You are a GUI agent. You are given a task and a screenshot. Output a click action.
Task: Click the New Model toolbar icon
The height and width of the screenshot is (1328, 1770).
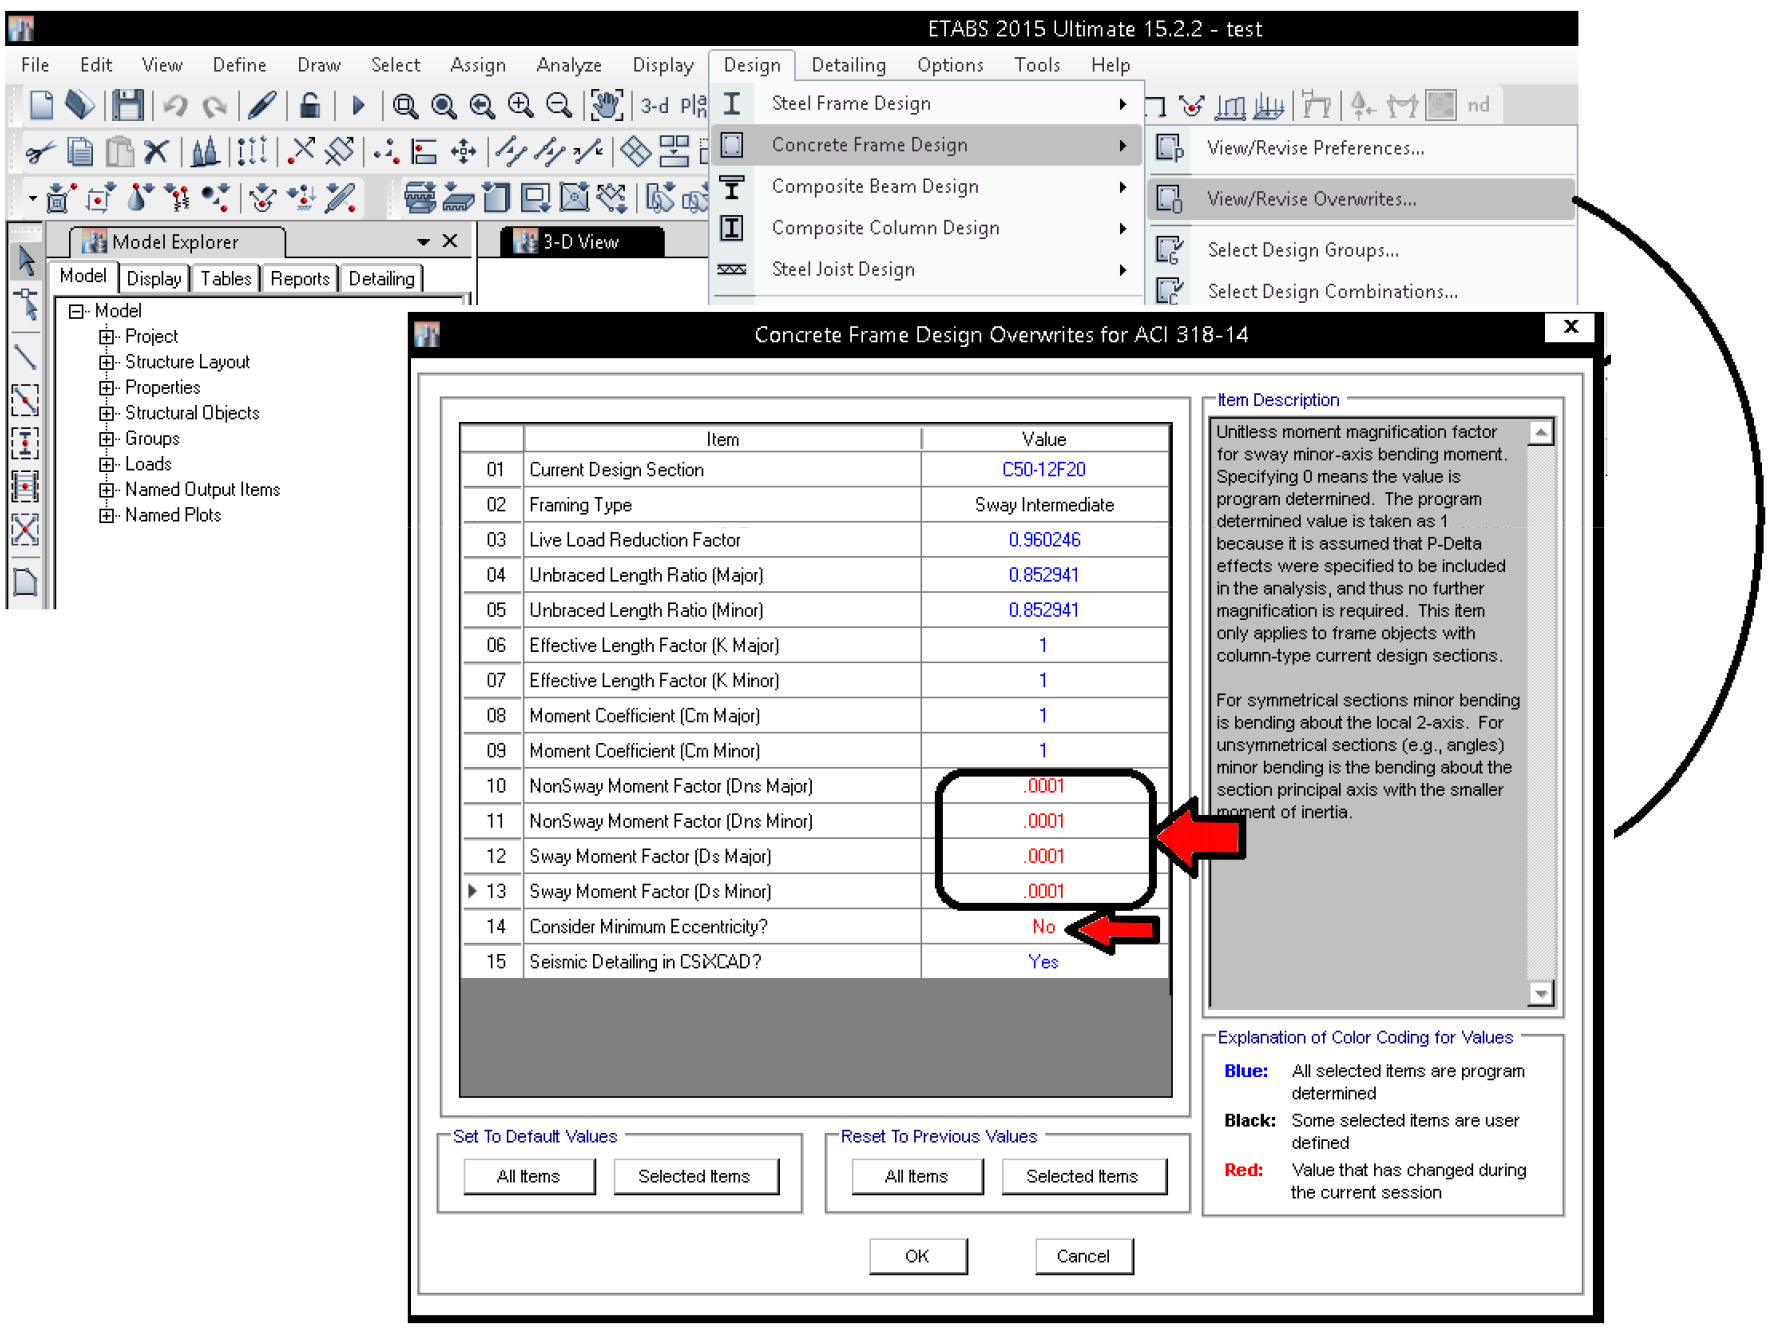[41, 105]
